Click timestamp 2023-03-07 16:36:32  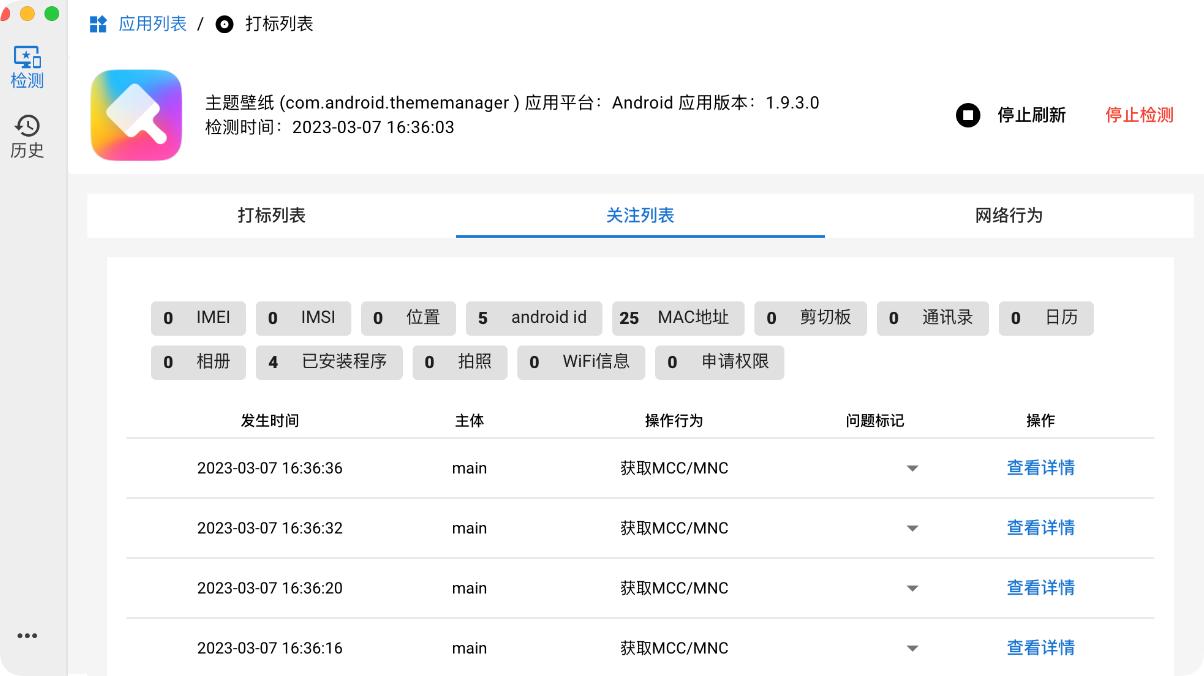pyautogui.click(x=270, y=528)
